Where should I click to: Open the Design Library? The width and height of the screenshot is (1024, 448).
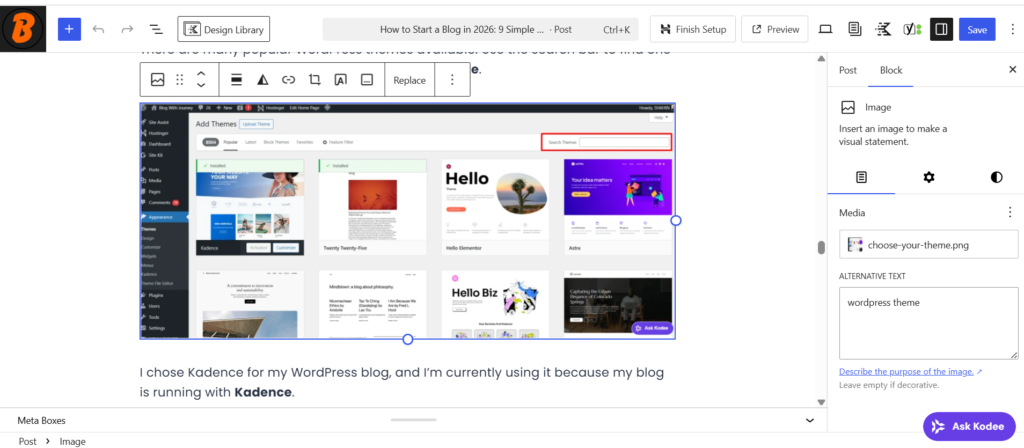pyautogui.click(x=223, y=29)
